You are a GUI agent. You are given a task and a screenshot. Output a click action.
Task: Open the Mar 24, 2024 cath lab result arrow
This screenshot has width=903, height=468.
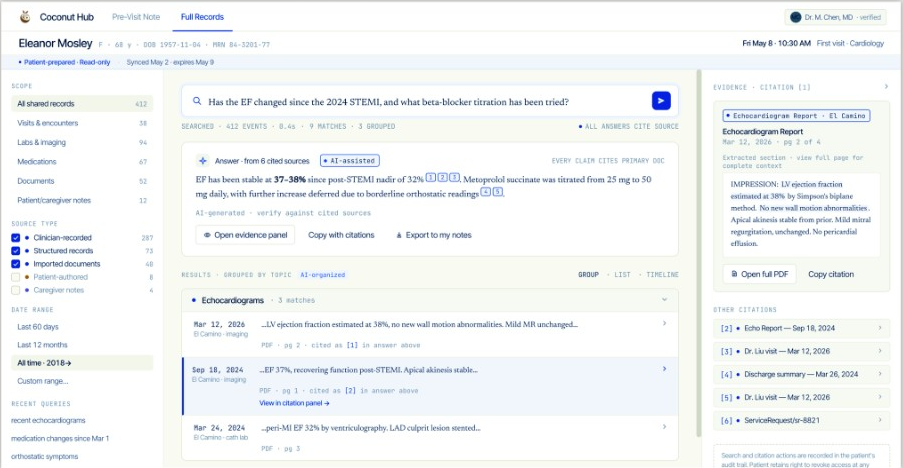(664, 427)
